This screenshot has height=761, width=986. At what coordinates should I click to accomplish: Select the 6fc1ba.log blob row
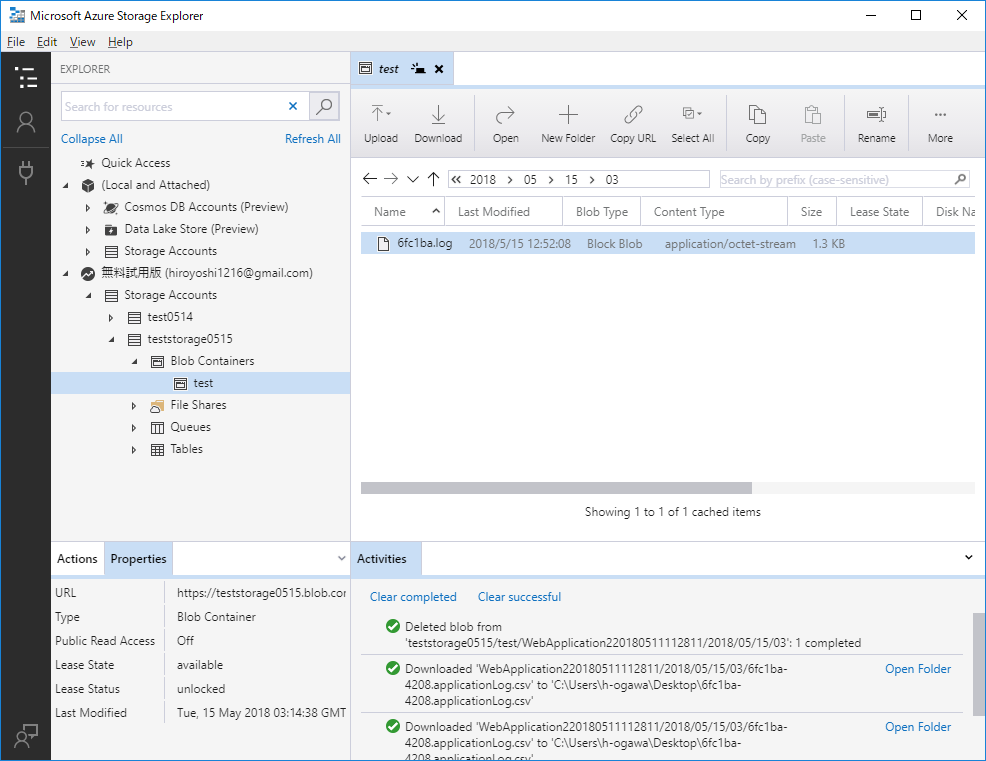(x=668, y=243)
